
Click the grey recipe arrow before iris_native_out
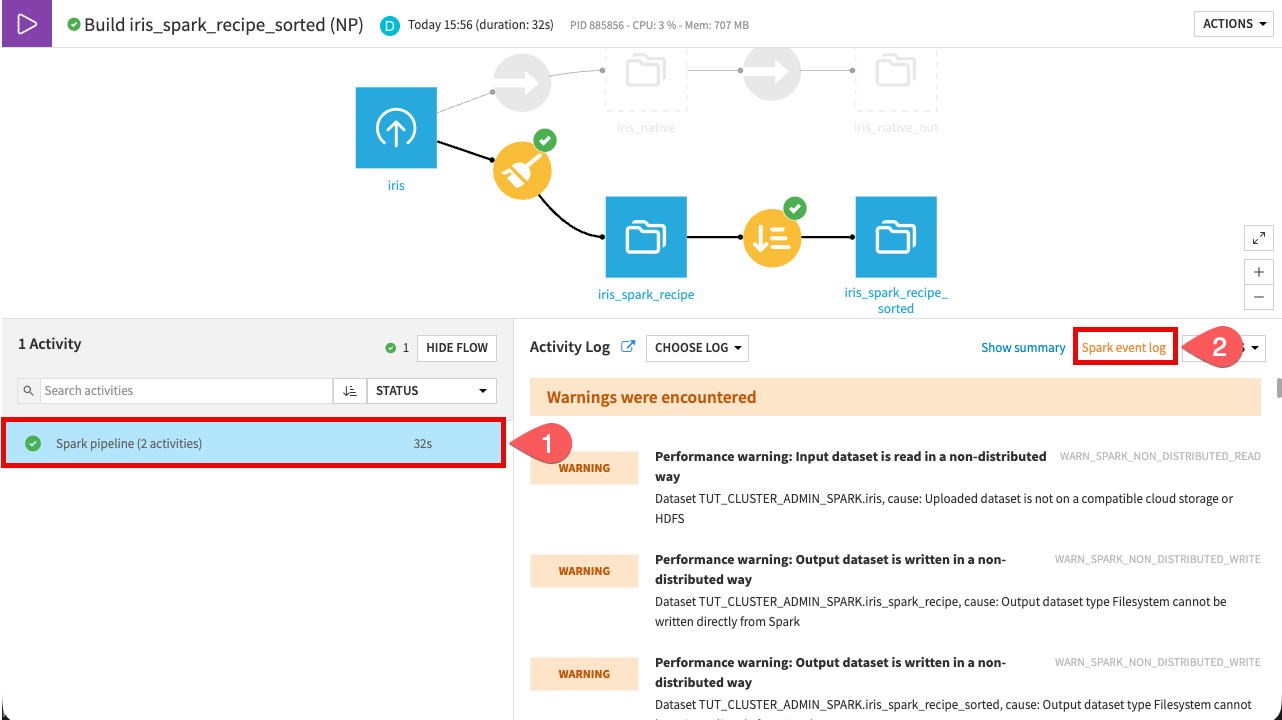pyautogui.click(x=772, y=72)
